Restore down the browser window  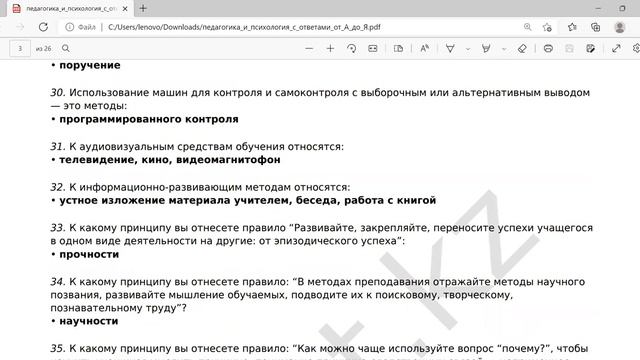(x=622, y=9)
